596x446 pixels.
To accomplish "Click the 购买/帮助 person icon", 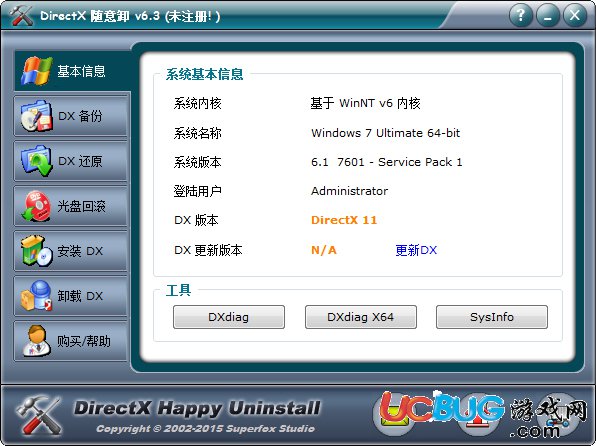I will (36, 341).
